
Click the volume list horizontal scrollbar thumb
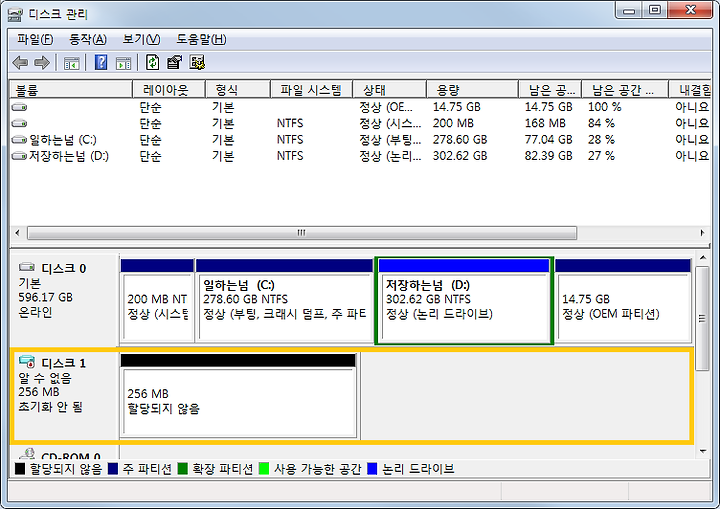click(302, 233)
